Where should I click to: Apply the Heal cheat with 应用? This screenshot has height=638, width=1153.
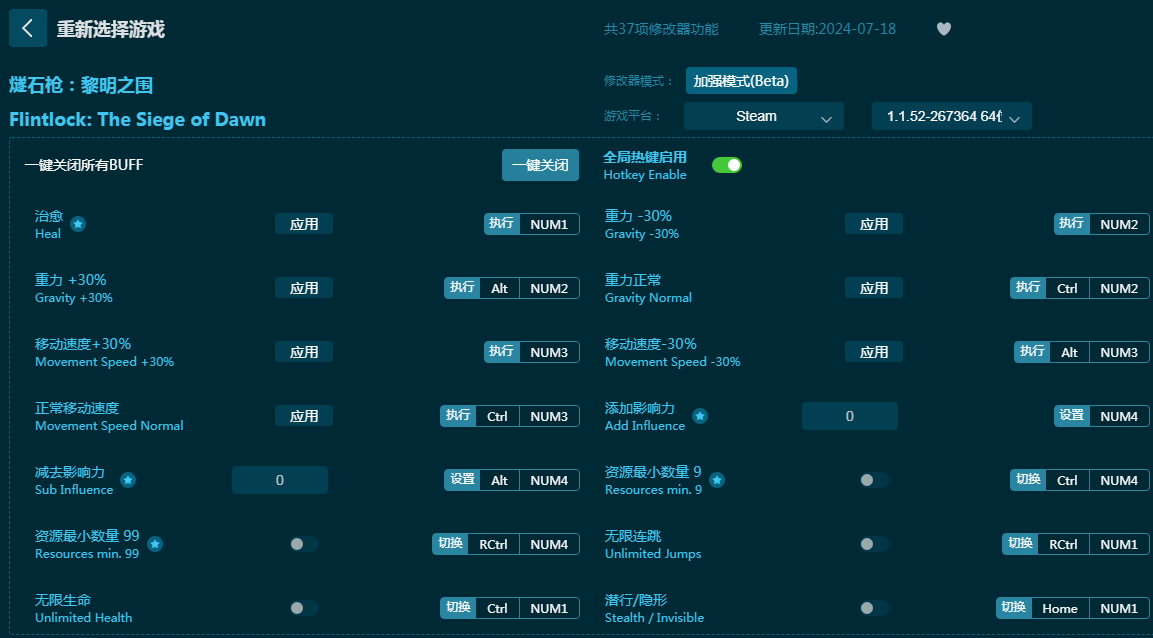point(304,224)
